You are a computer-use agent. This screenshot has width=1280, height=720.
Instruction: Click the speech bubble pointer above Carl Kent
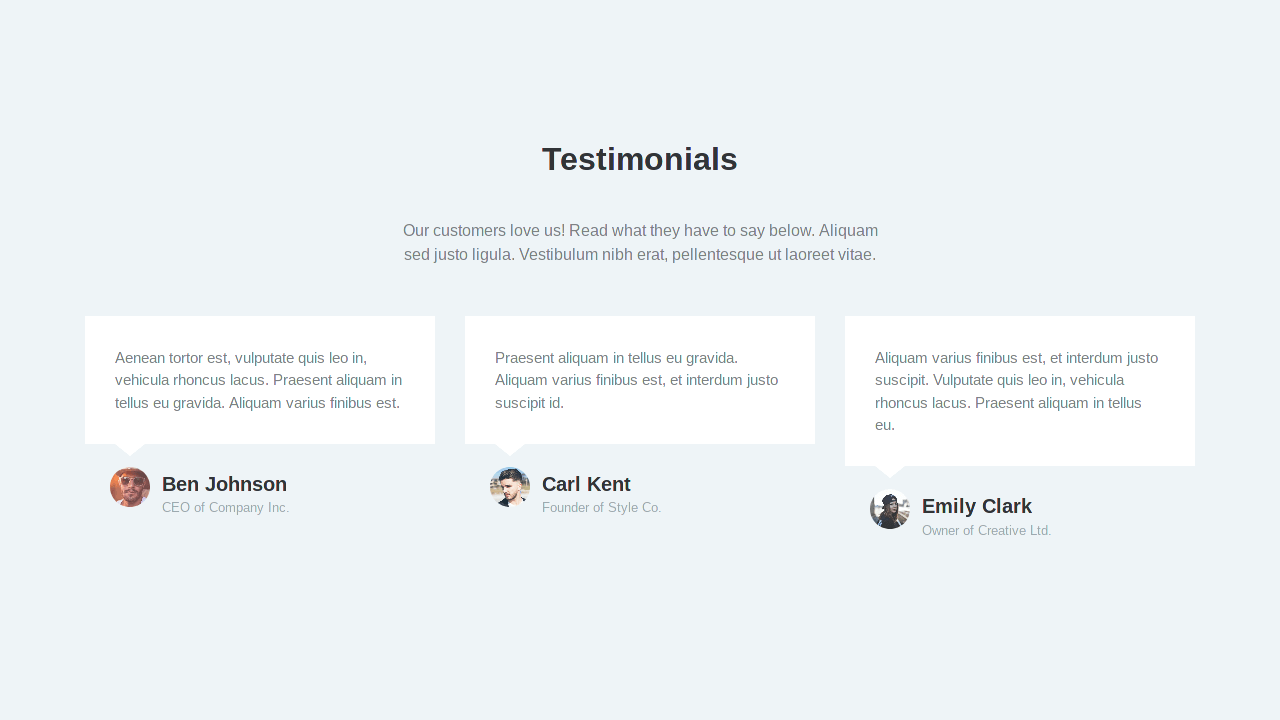point(510,449)
